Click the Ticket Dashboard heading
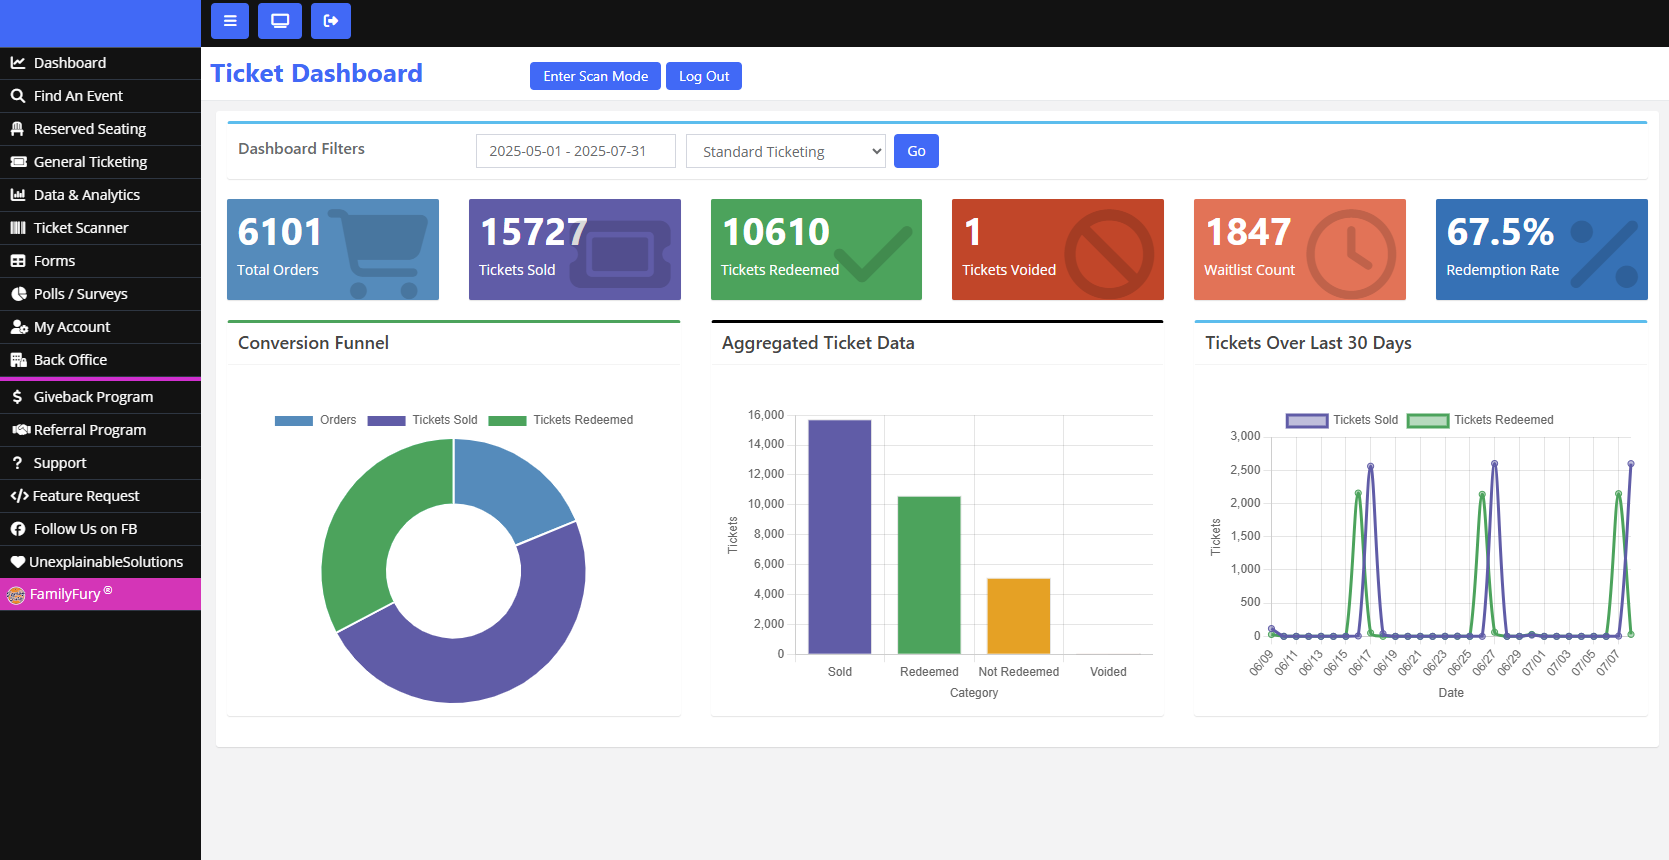 (x=316, y=74)
